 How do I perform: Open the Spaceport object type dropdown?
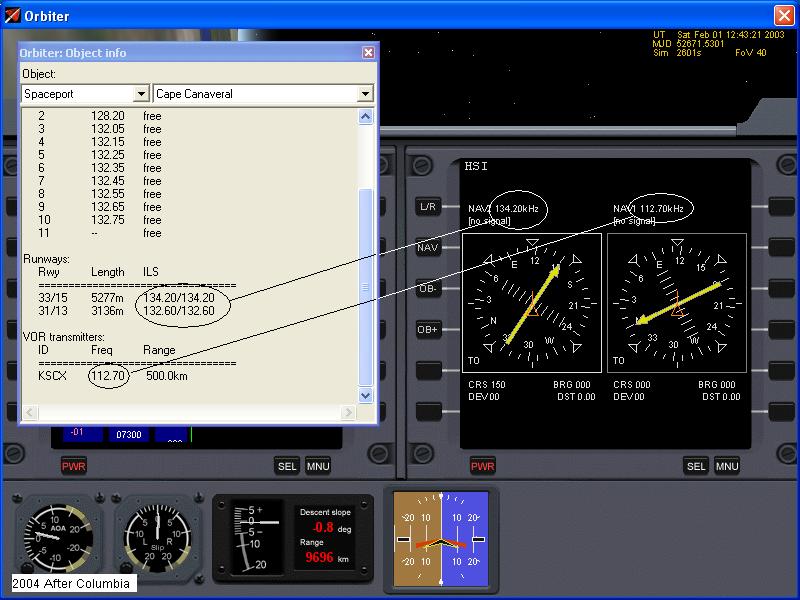141,94
